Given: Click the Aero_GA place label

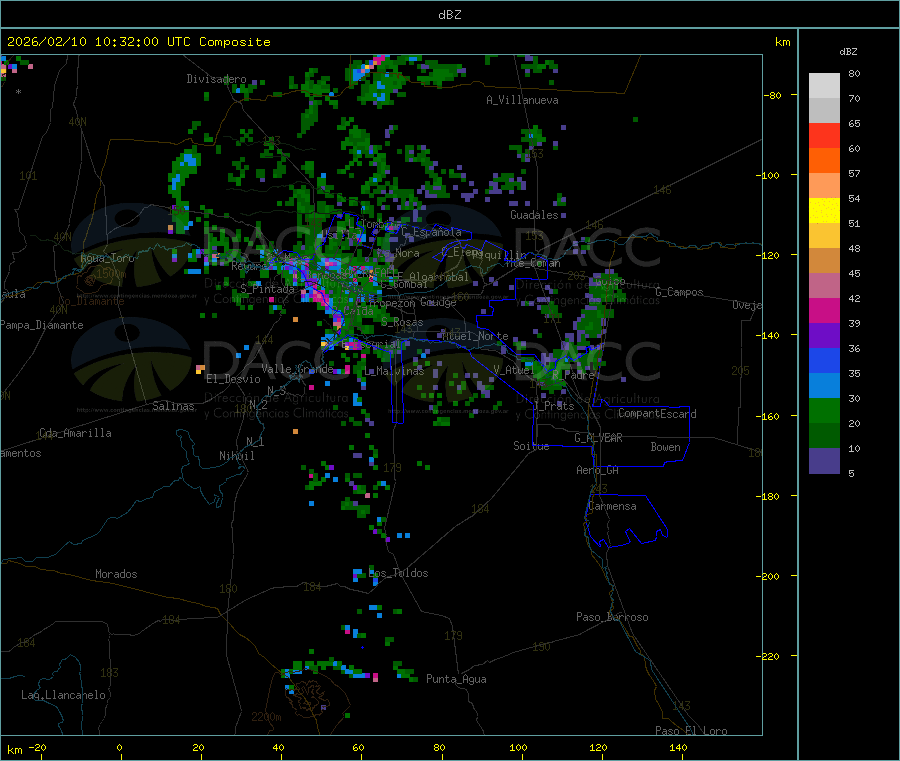Looking at the screenshot, I should [597, 470].
